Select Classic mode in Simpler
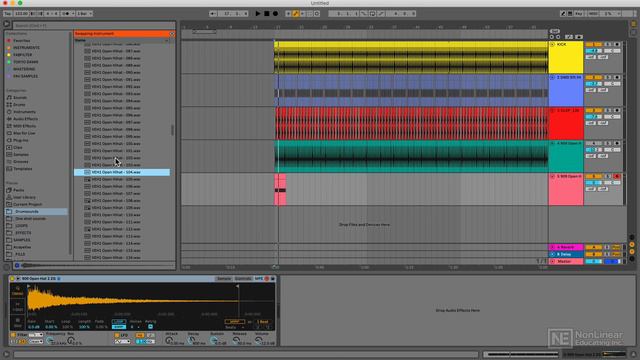 (x=18, y=291)
